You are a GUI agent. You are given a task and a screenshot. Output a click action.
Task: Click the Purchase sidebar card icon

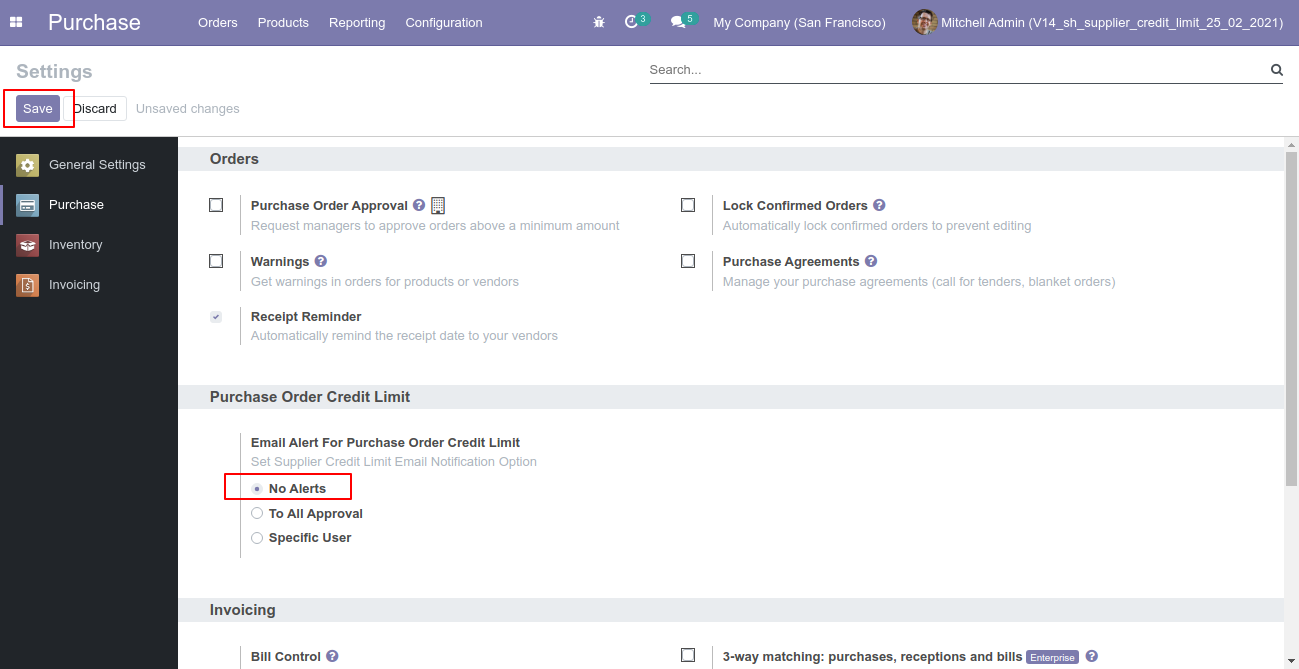28,205
